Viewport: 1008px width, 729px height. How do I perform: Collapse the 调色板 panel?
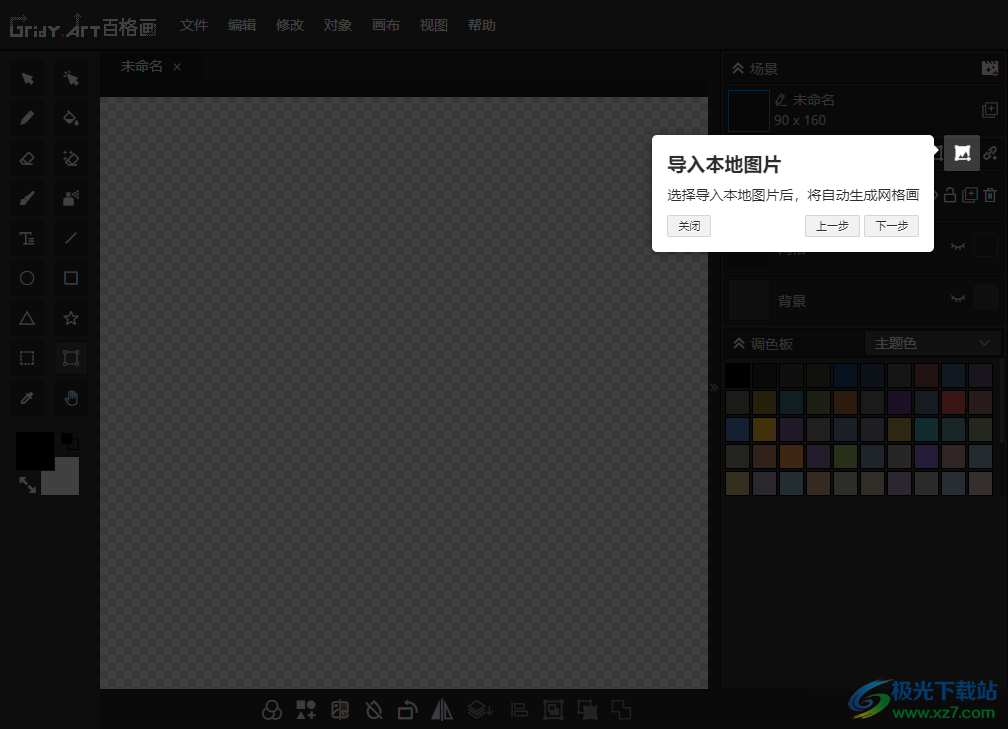coord(738,342)
